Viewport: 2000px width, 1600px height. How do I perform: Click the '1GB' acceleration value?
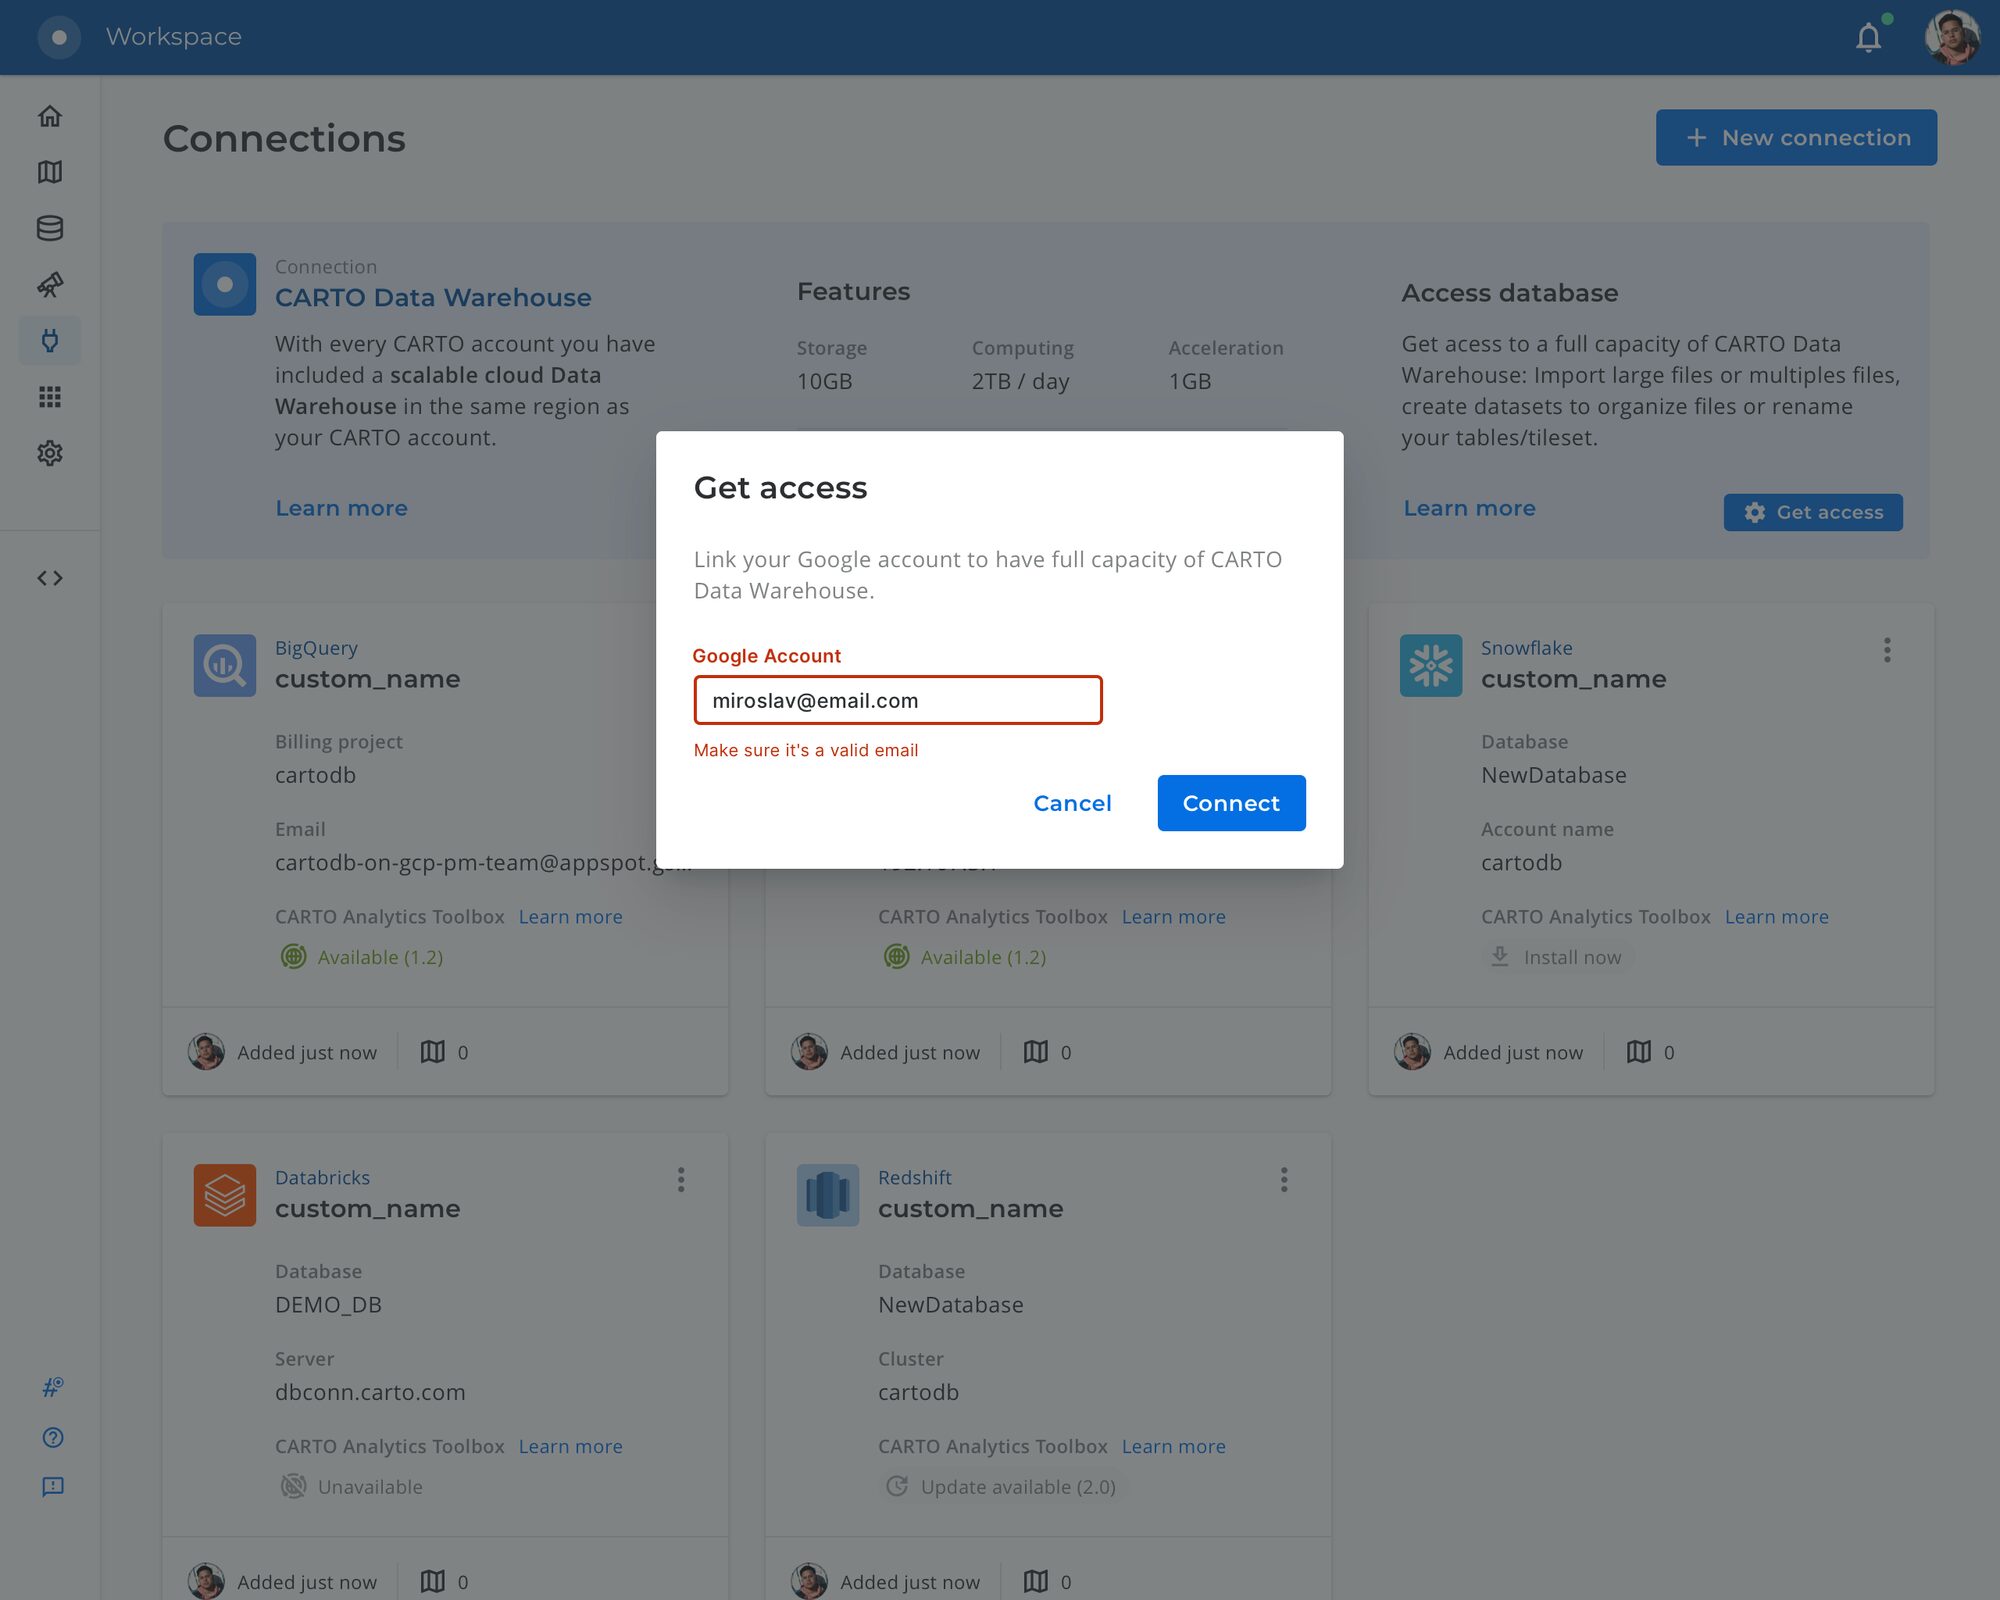(x=1189, y=382)
